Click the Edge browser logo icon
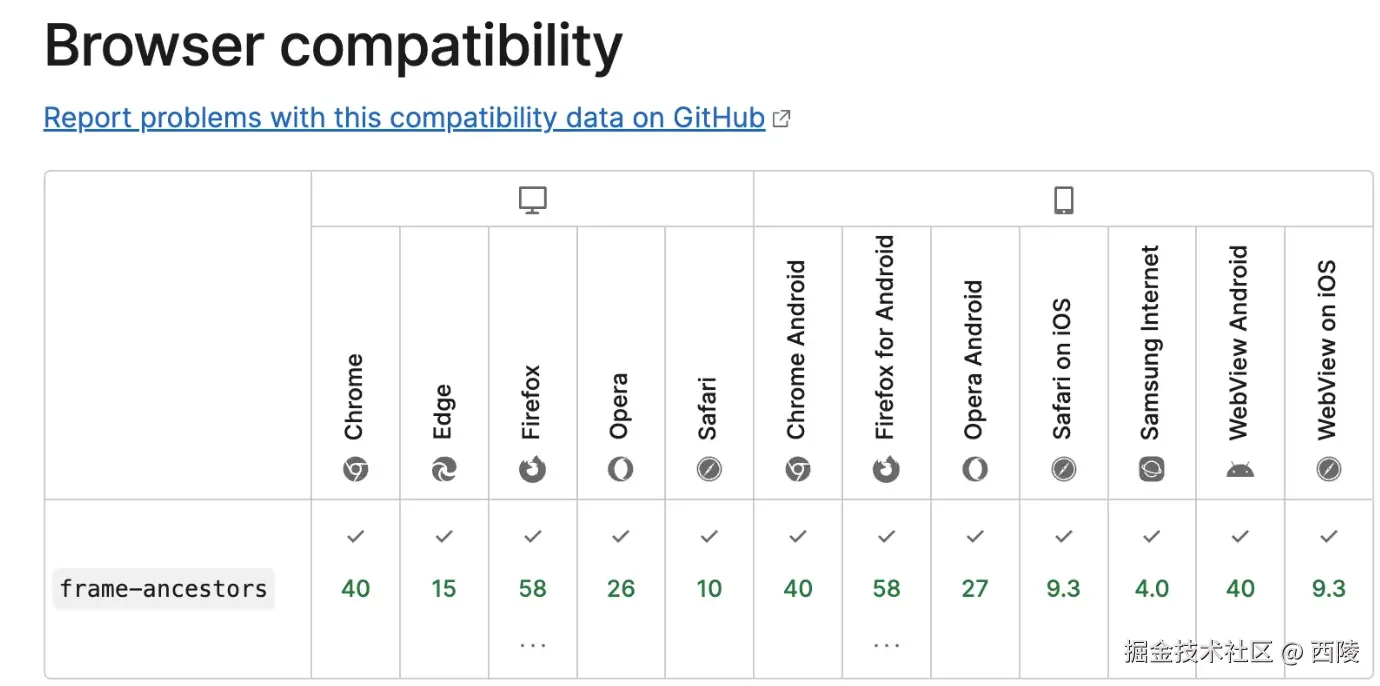Viewport: 1380px width, 686px height. tap(444, 469)
